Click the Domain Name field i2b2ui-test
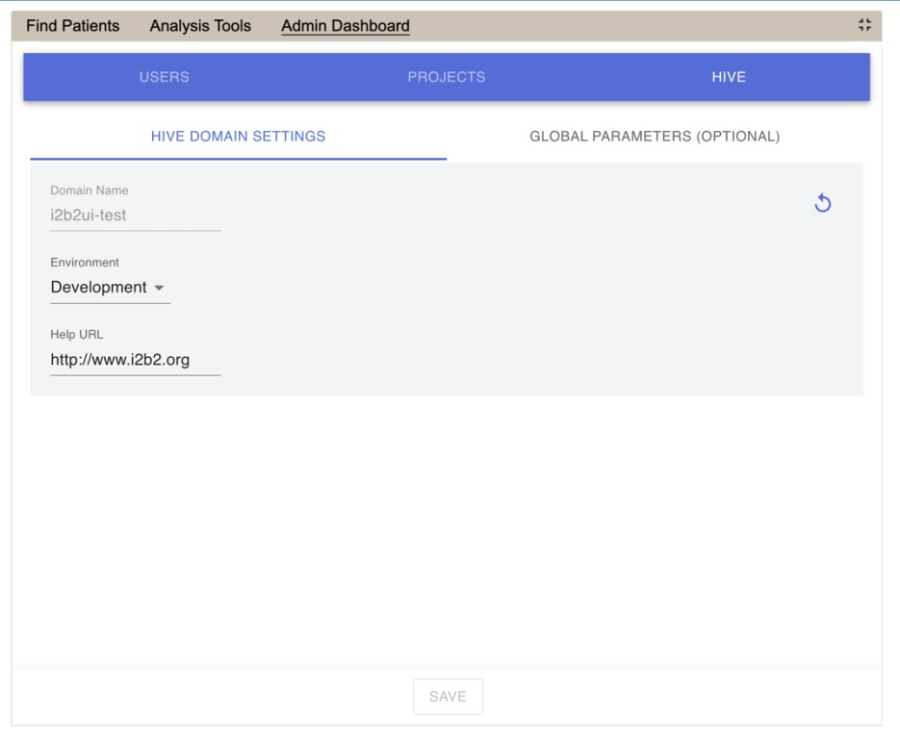 coord(135,214)
